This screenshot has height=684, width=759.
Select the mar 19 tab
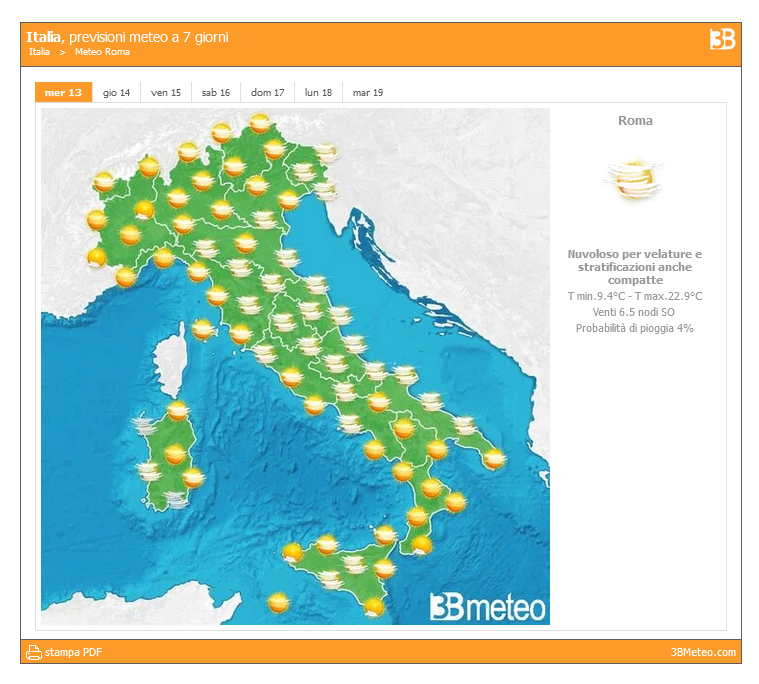pos(368,93)
